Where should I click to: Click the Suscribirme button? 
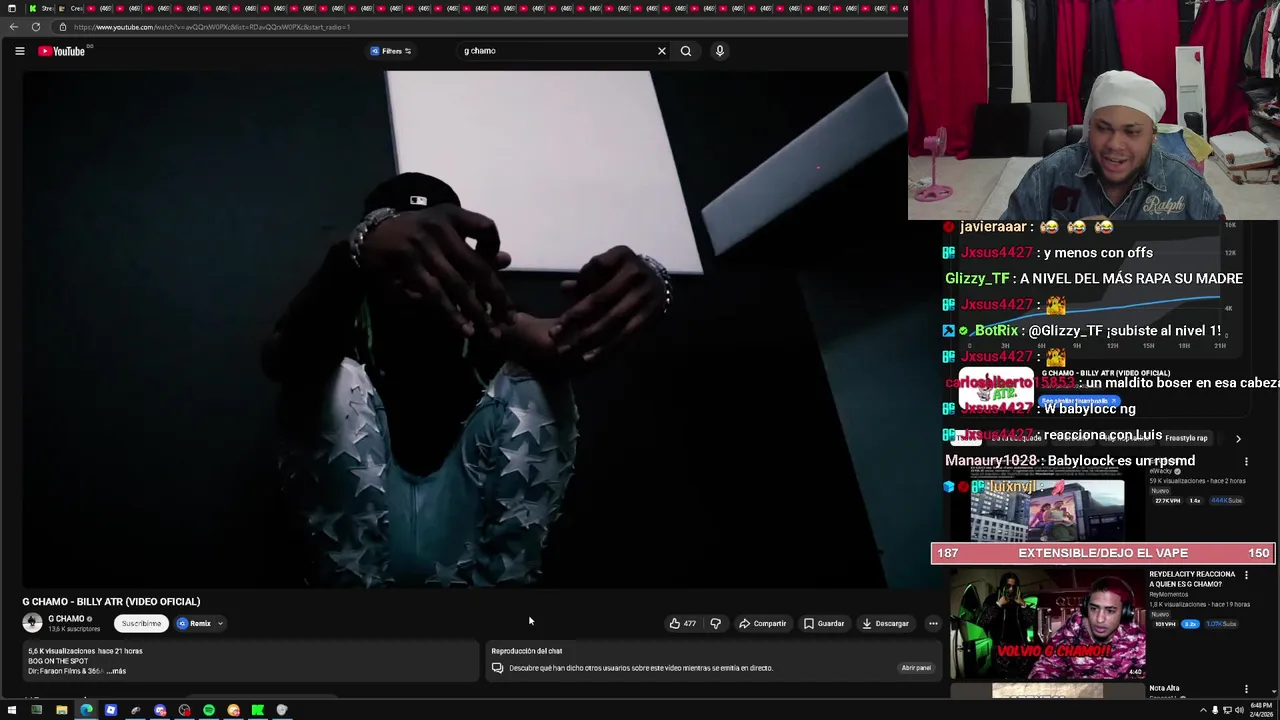coord(141,623)
